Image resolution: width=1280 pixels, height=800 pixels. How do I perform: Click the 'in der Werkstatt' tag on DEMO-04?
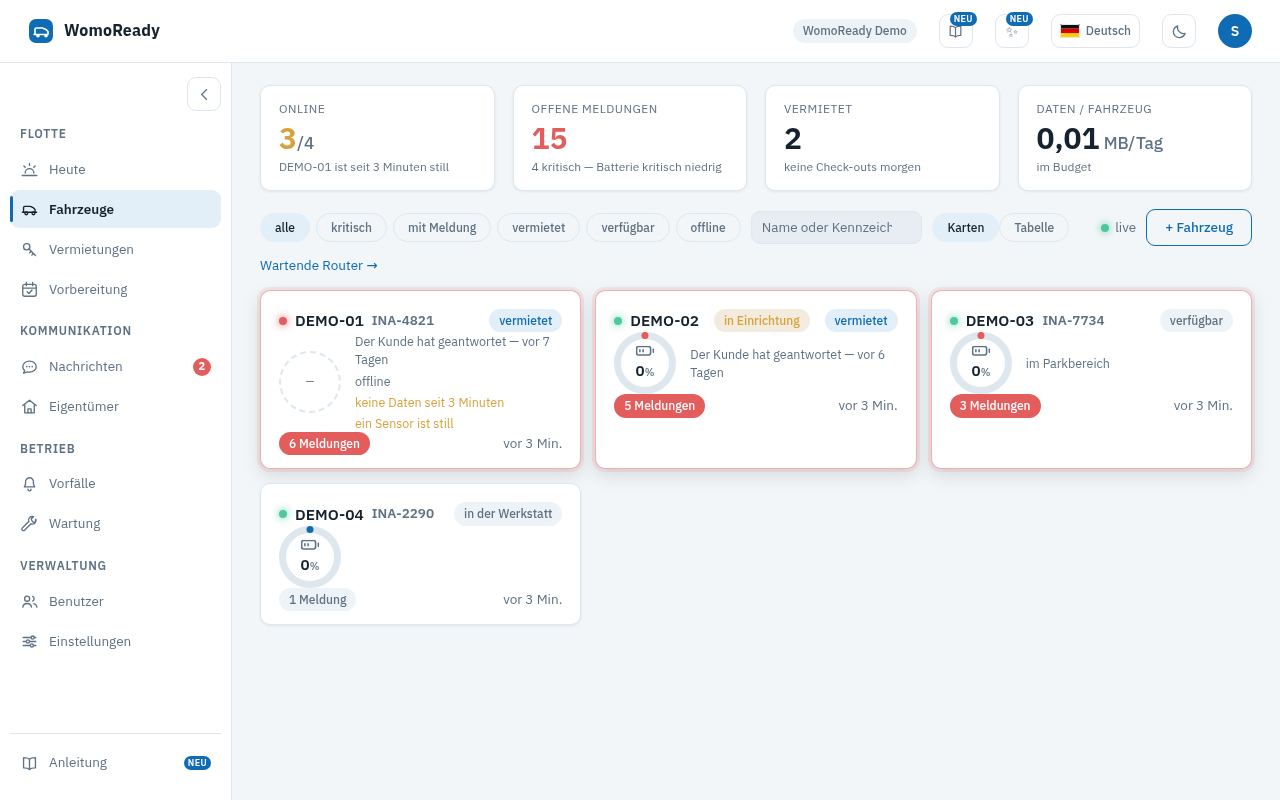click(508, 514)
